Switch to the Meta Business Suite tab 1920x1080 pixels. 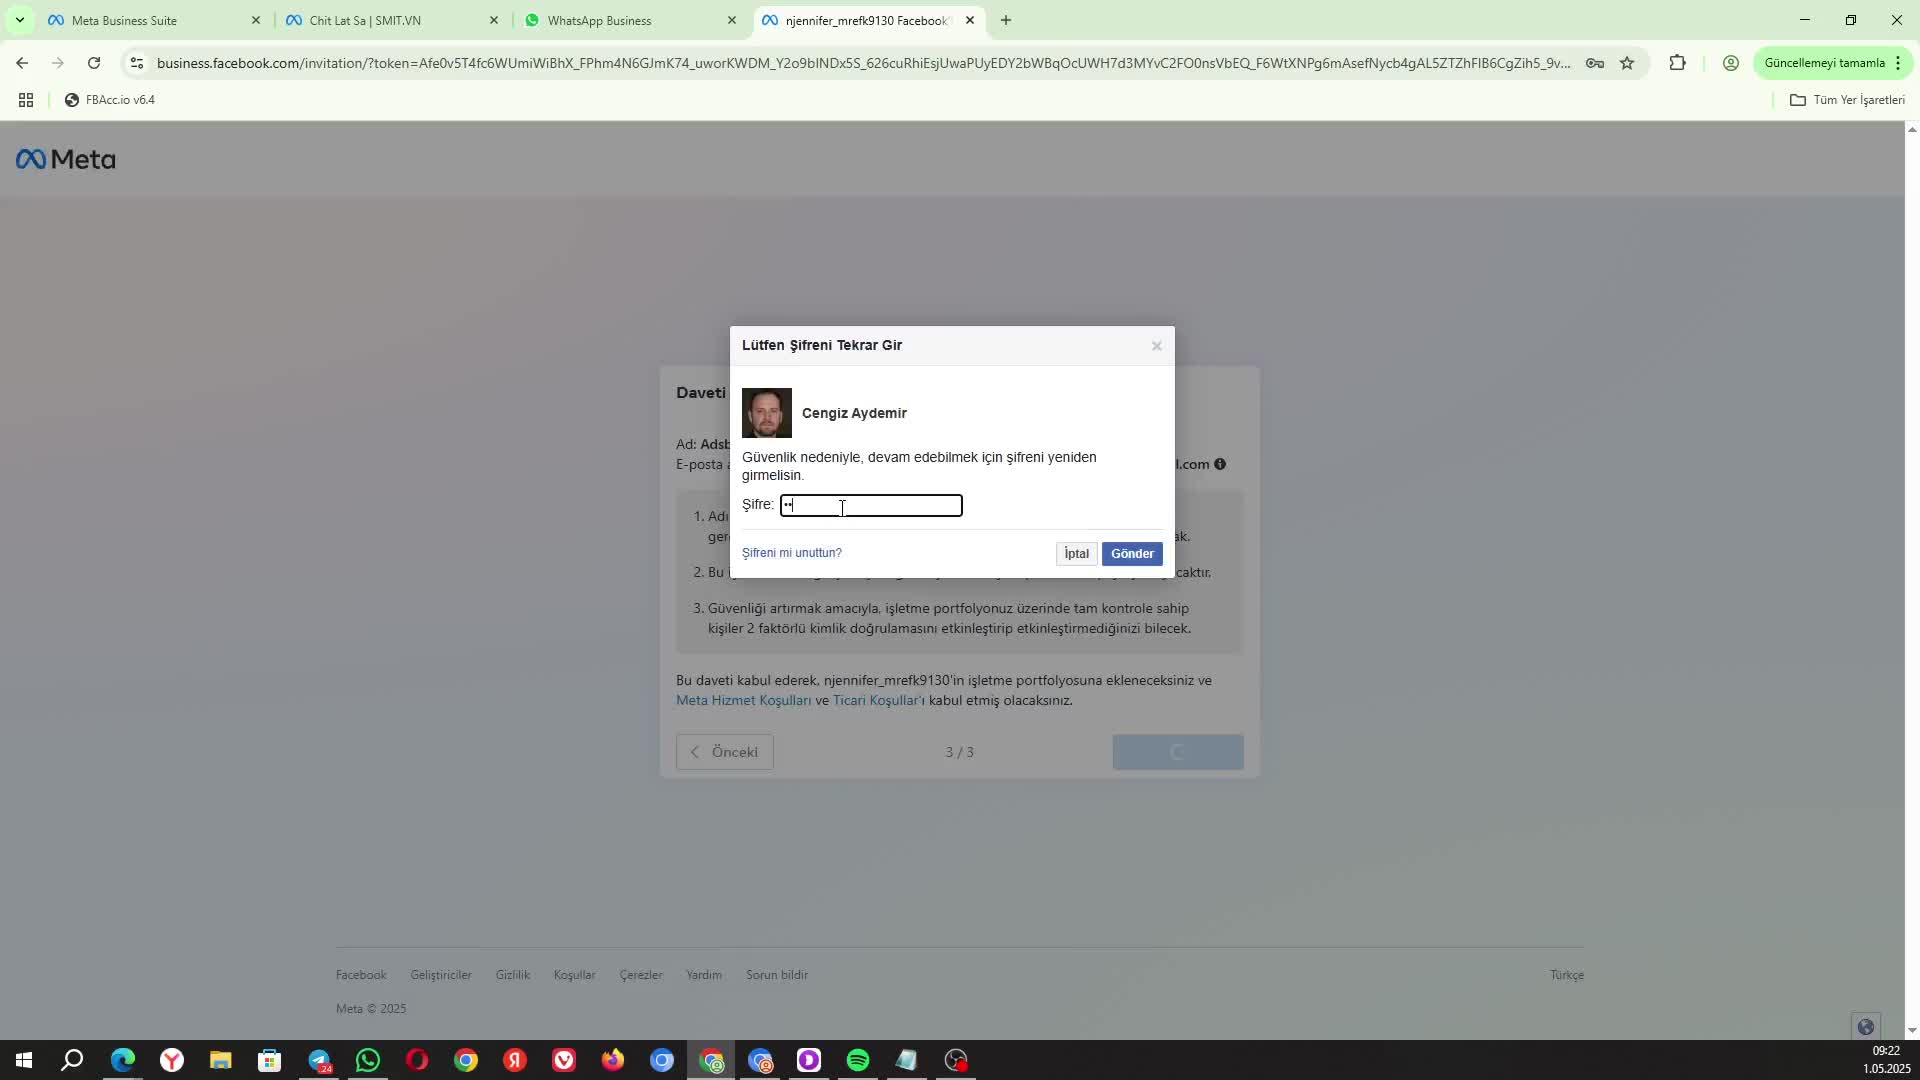125,20
